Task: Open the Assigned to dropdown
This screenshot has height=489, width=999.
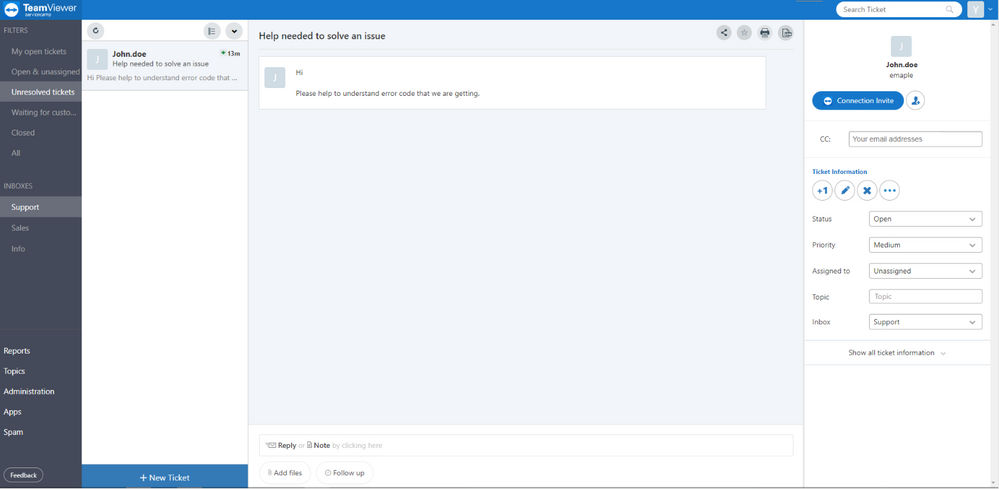Action: click(925, 271)
